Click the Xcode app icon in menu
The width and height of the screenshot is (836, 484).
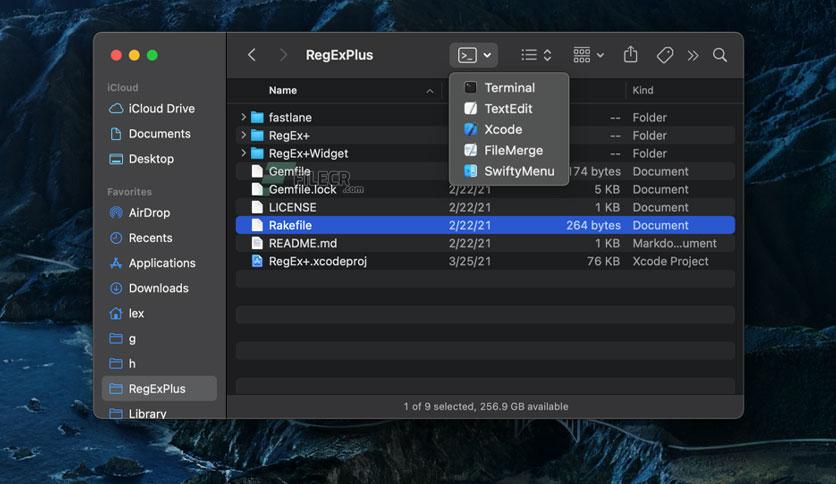(x=470, y=129)
